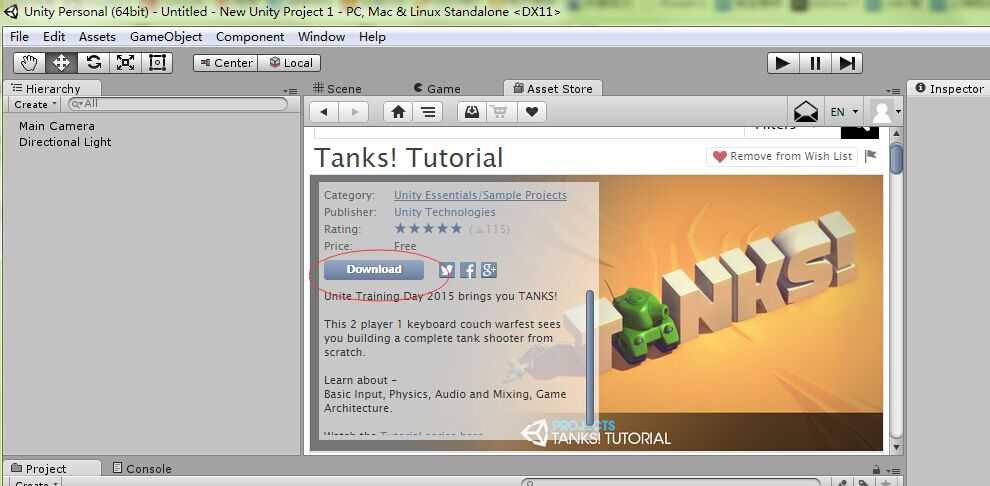Open user account dropdown
This screenshot has width=990, height=486.
885,112
